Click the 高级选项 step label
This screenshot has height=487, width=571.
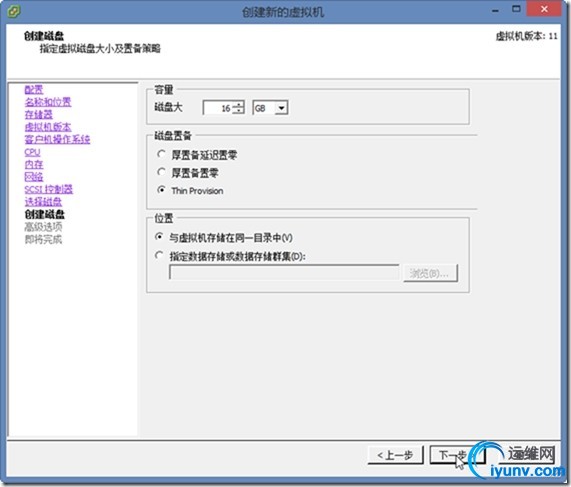[43, 227]
